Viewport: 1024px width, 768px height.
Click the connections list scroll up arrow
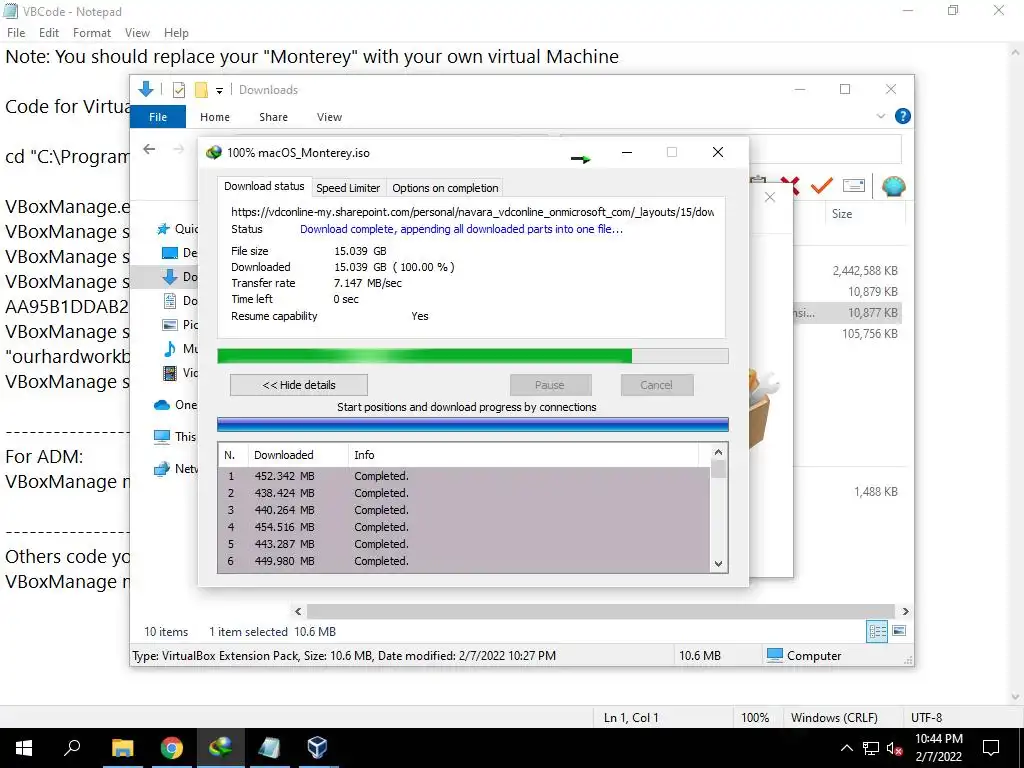click(718, 452)
